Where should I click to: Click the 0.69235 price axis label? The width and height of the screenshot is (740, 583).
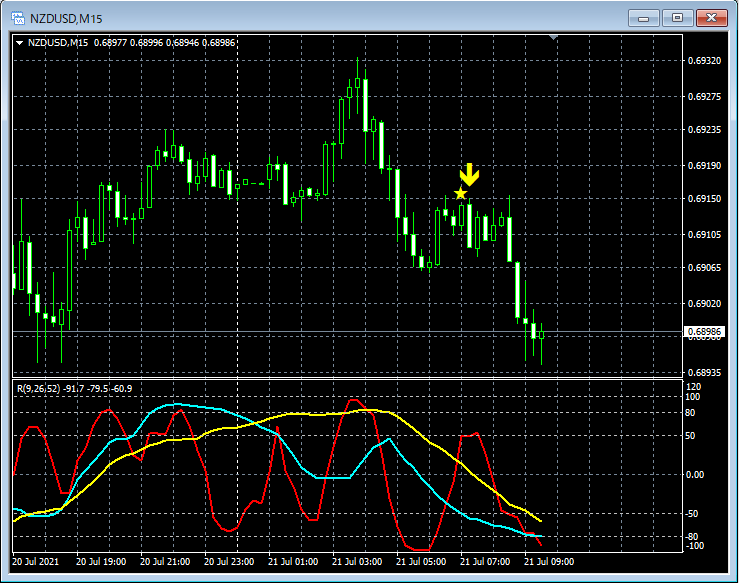705,129
